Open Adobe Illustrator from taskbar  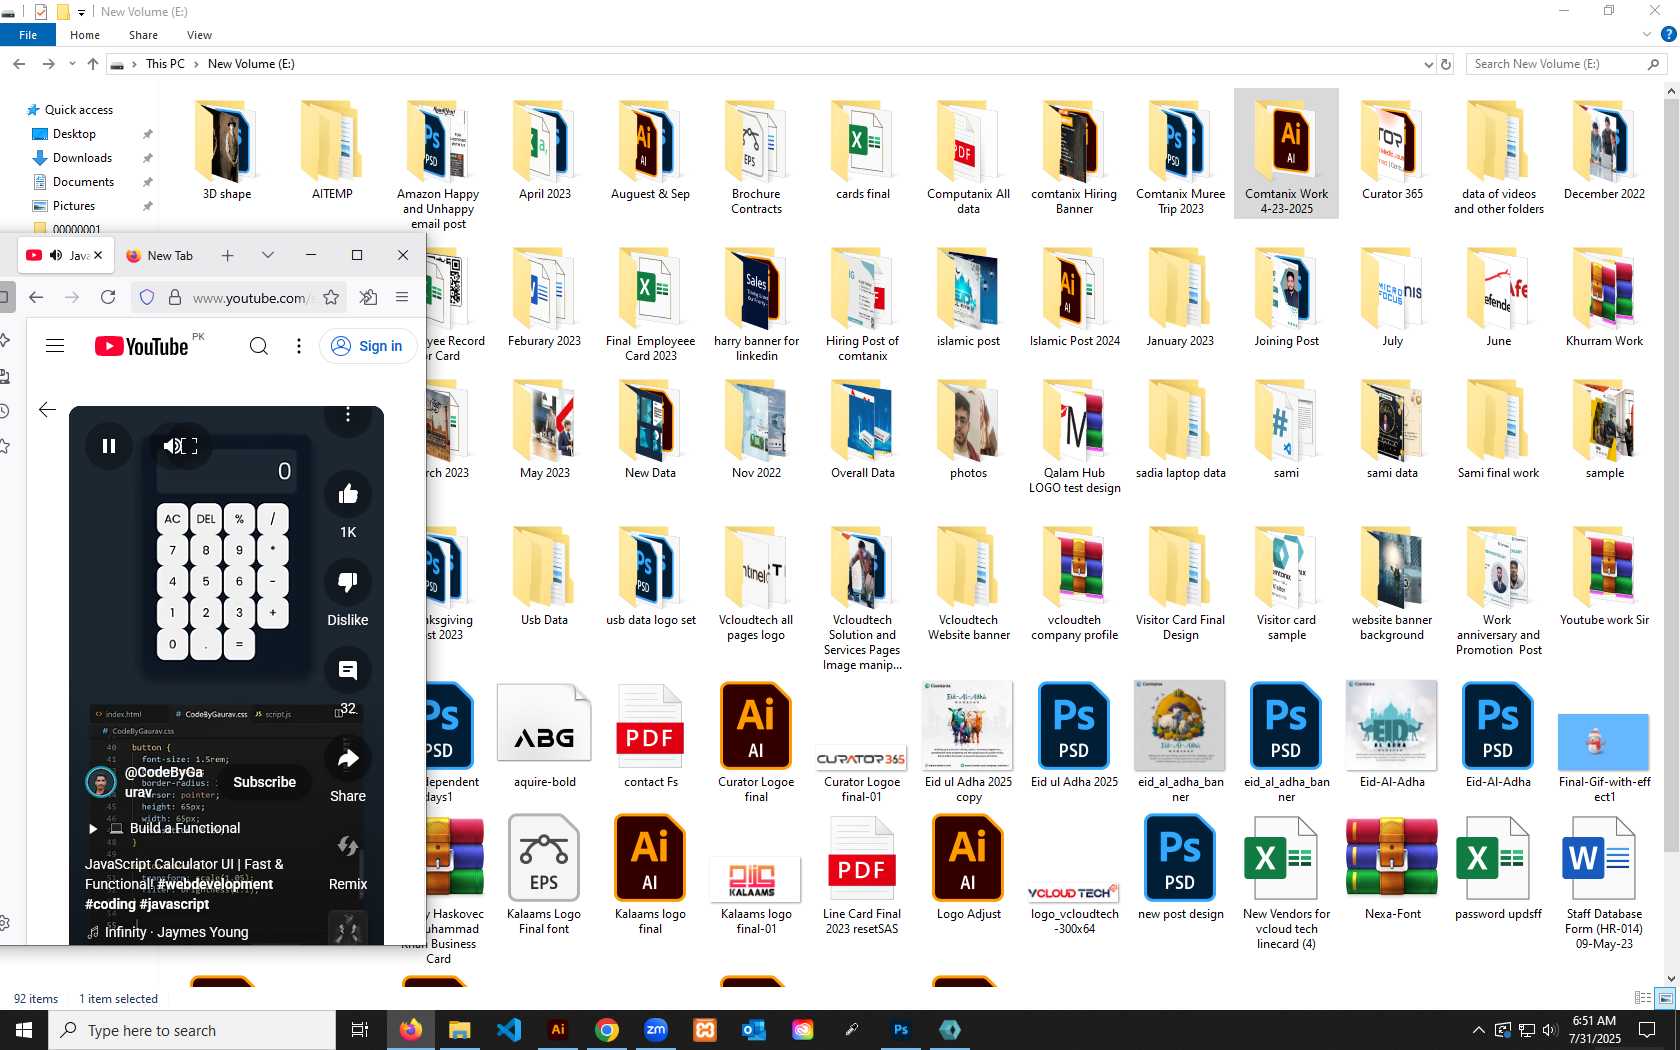[558, 1030]
